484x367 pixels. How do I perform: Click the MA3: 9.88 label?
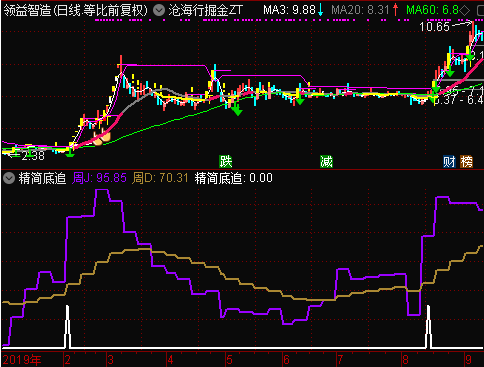(289, 10)
